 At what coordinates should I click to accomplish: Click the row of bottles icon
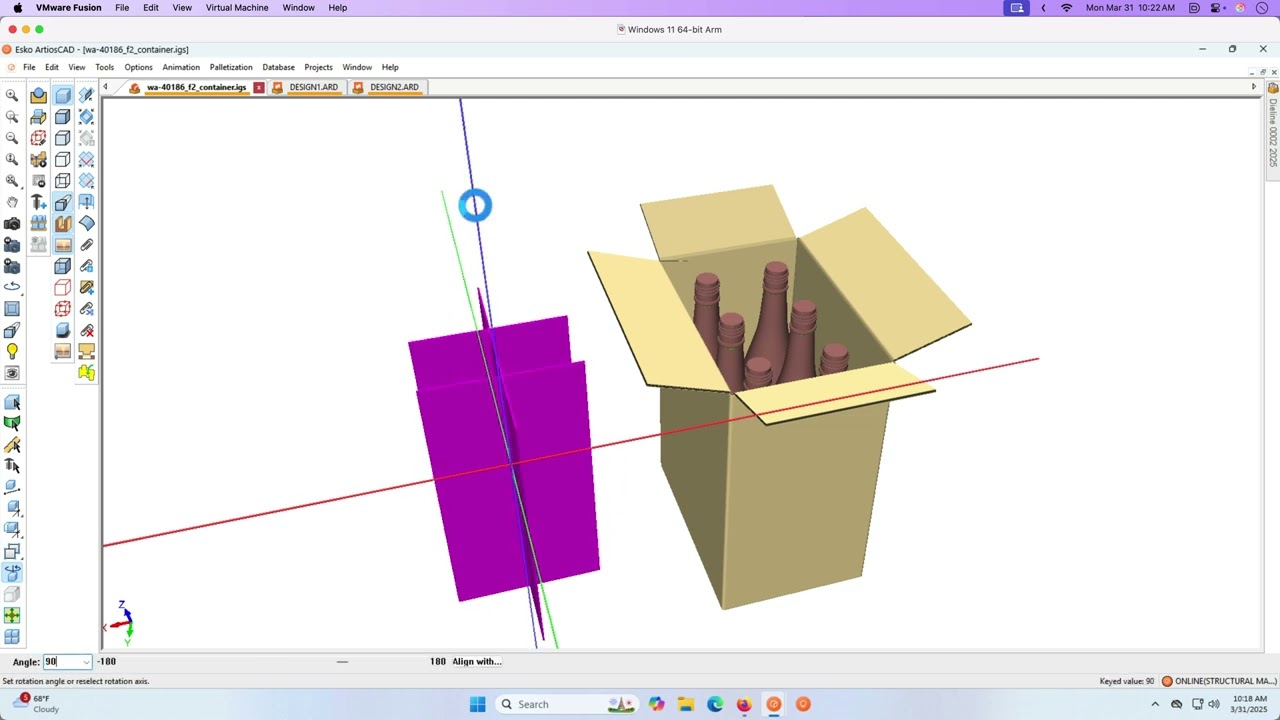(38, 223)
